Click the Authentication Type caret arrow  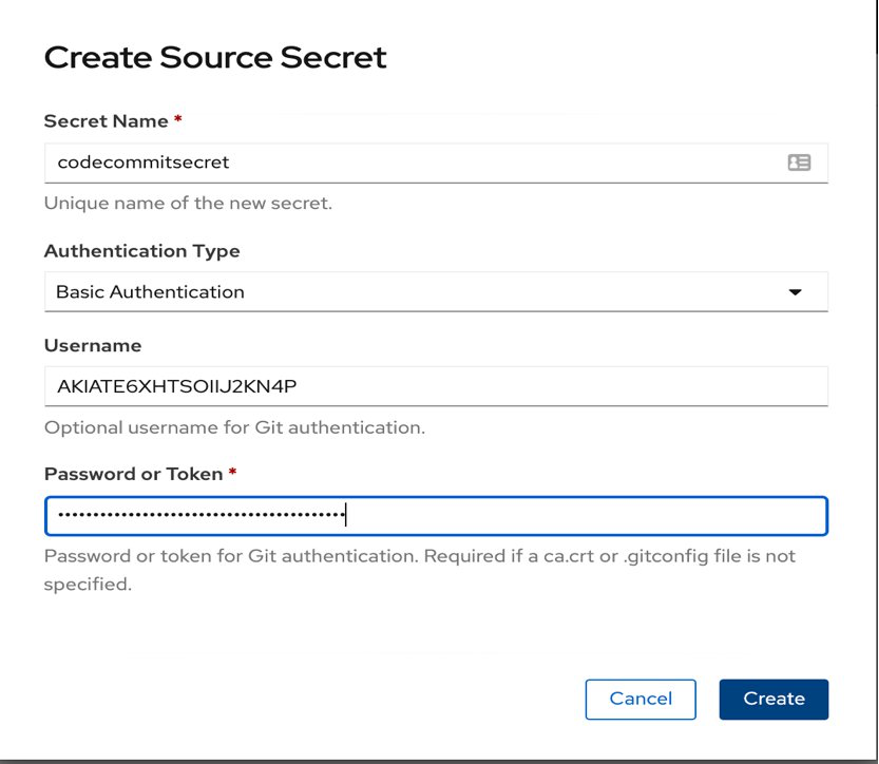click(795, 292)
